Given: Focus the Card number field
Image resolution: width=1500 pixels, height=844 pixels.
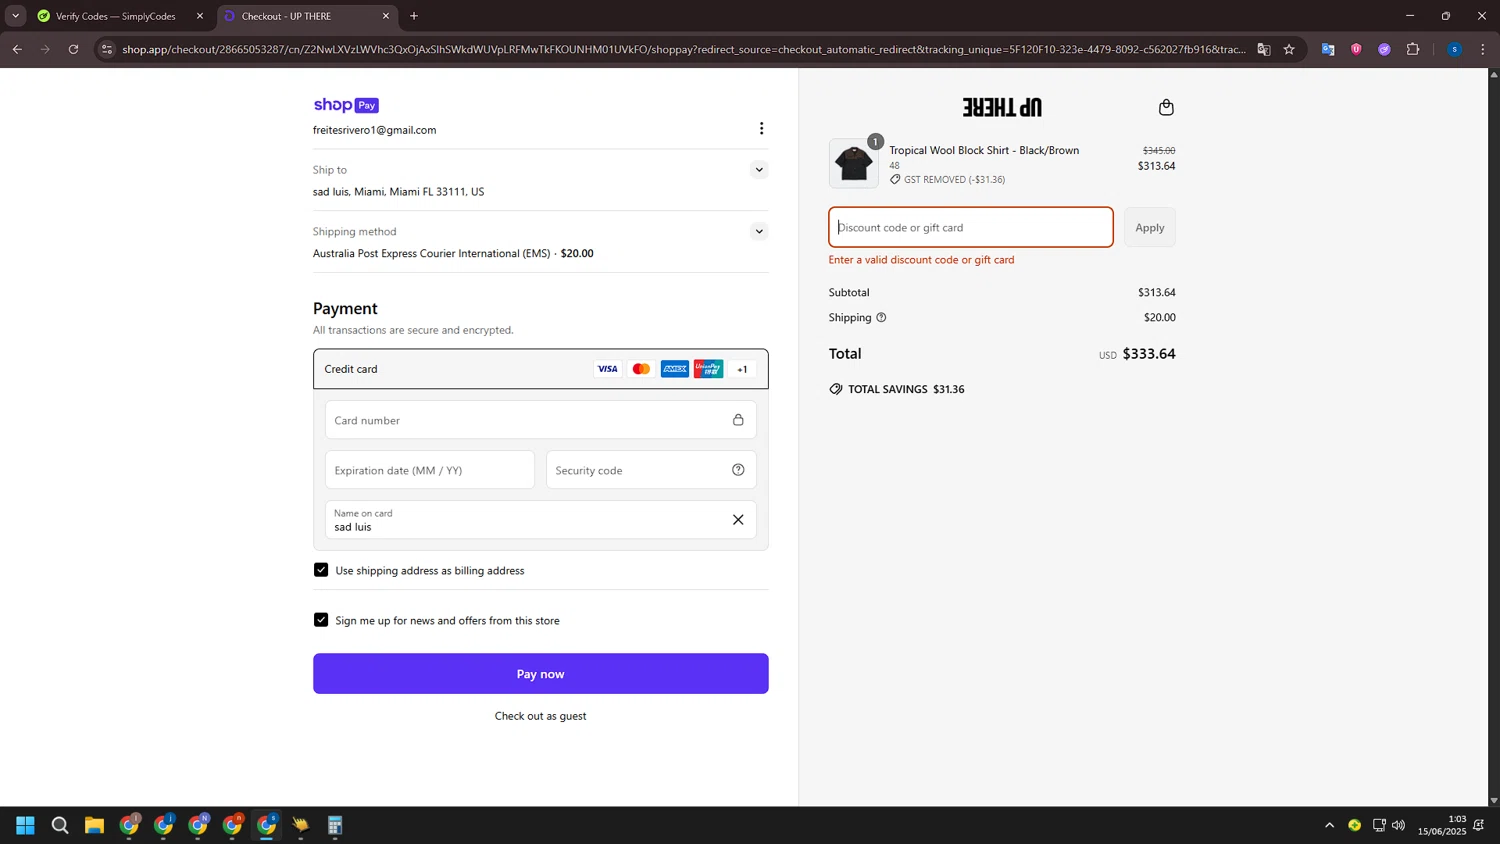Looking at the screenshot, I should click(x=540, y=420).
